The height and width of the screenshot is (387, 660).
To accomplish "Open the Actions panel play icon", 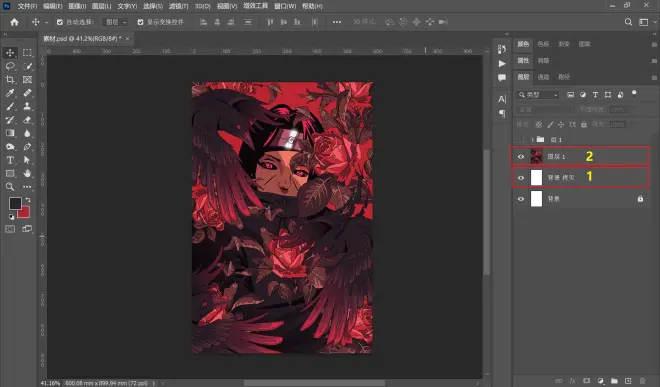I will tap(502, 64).
